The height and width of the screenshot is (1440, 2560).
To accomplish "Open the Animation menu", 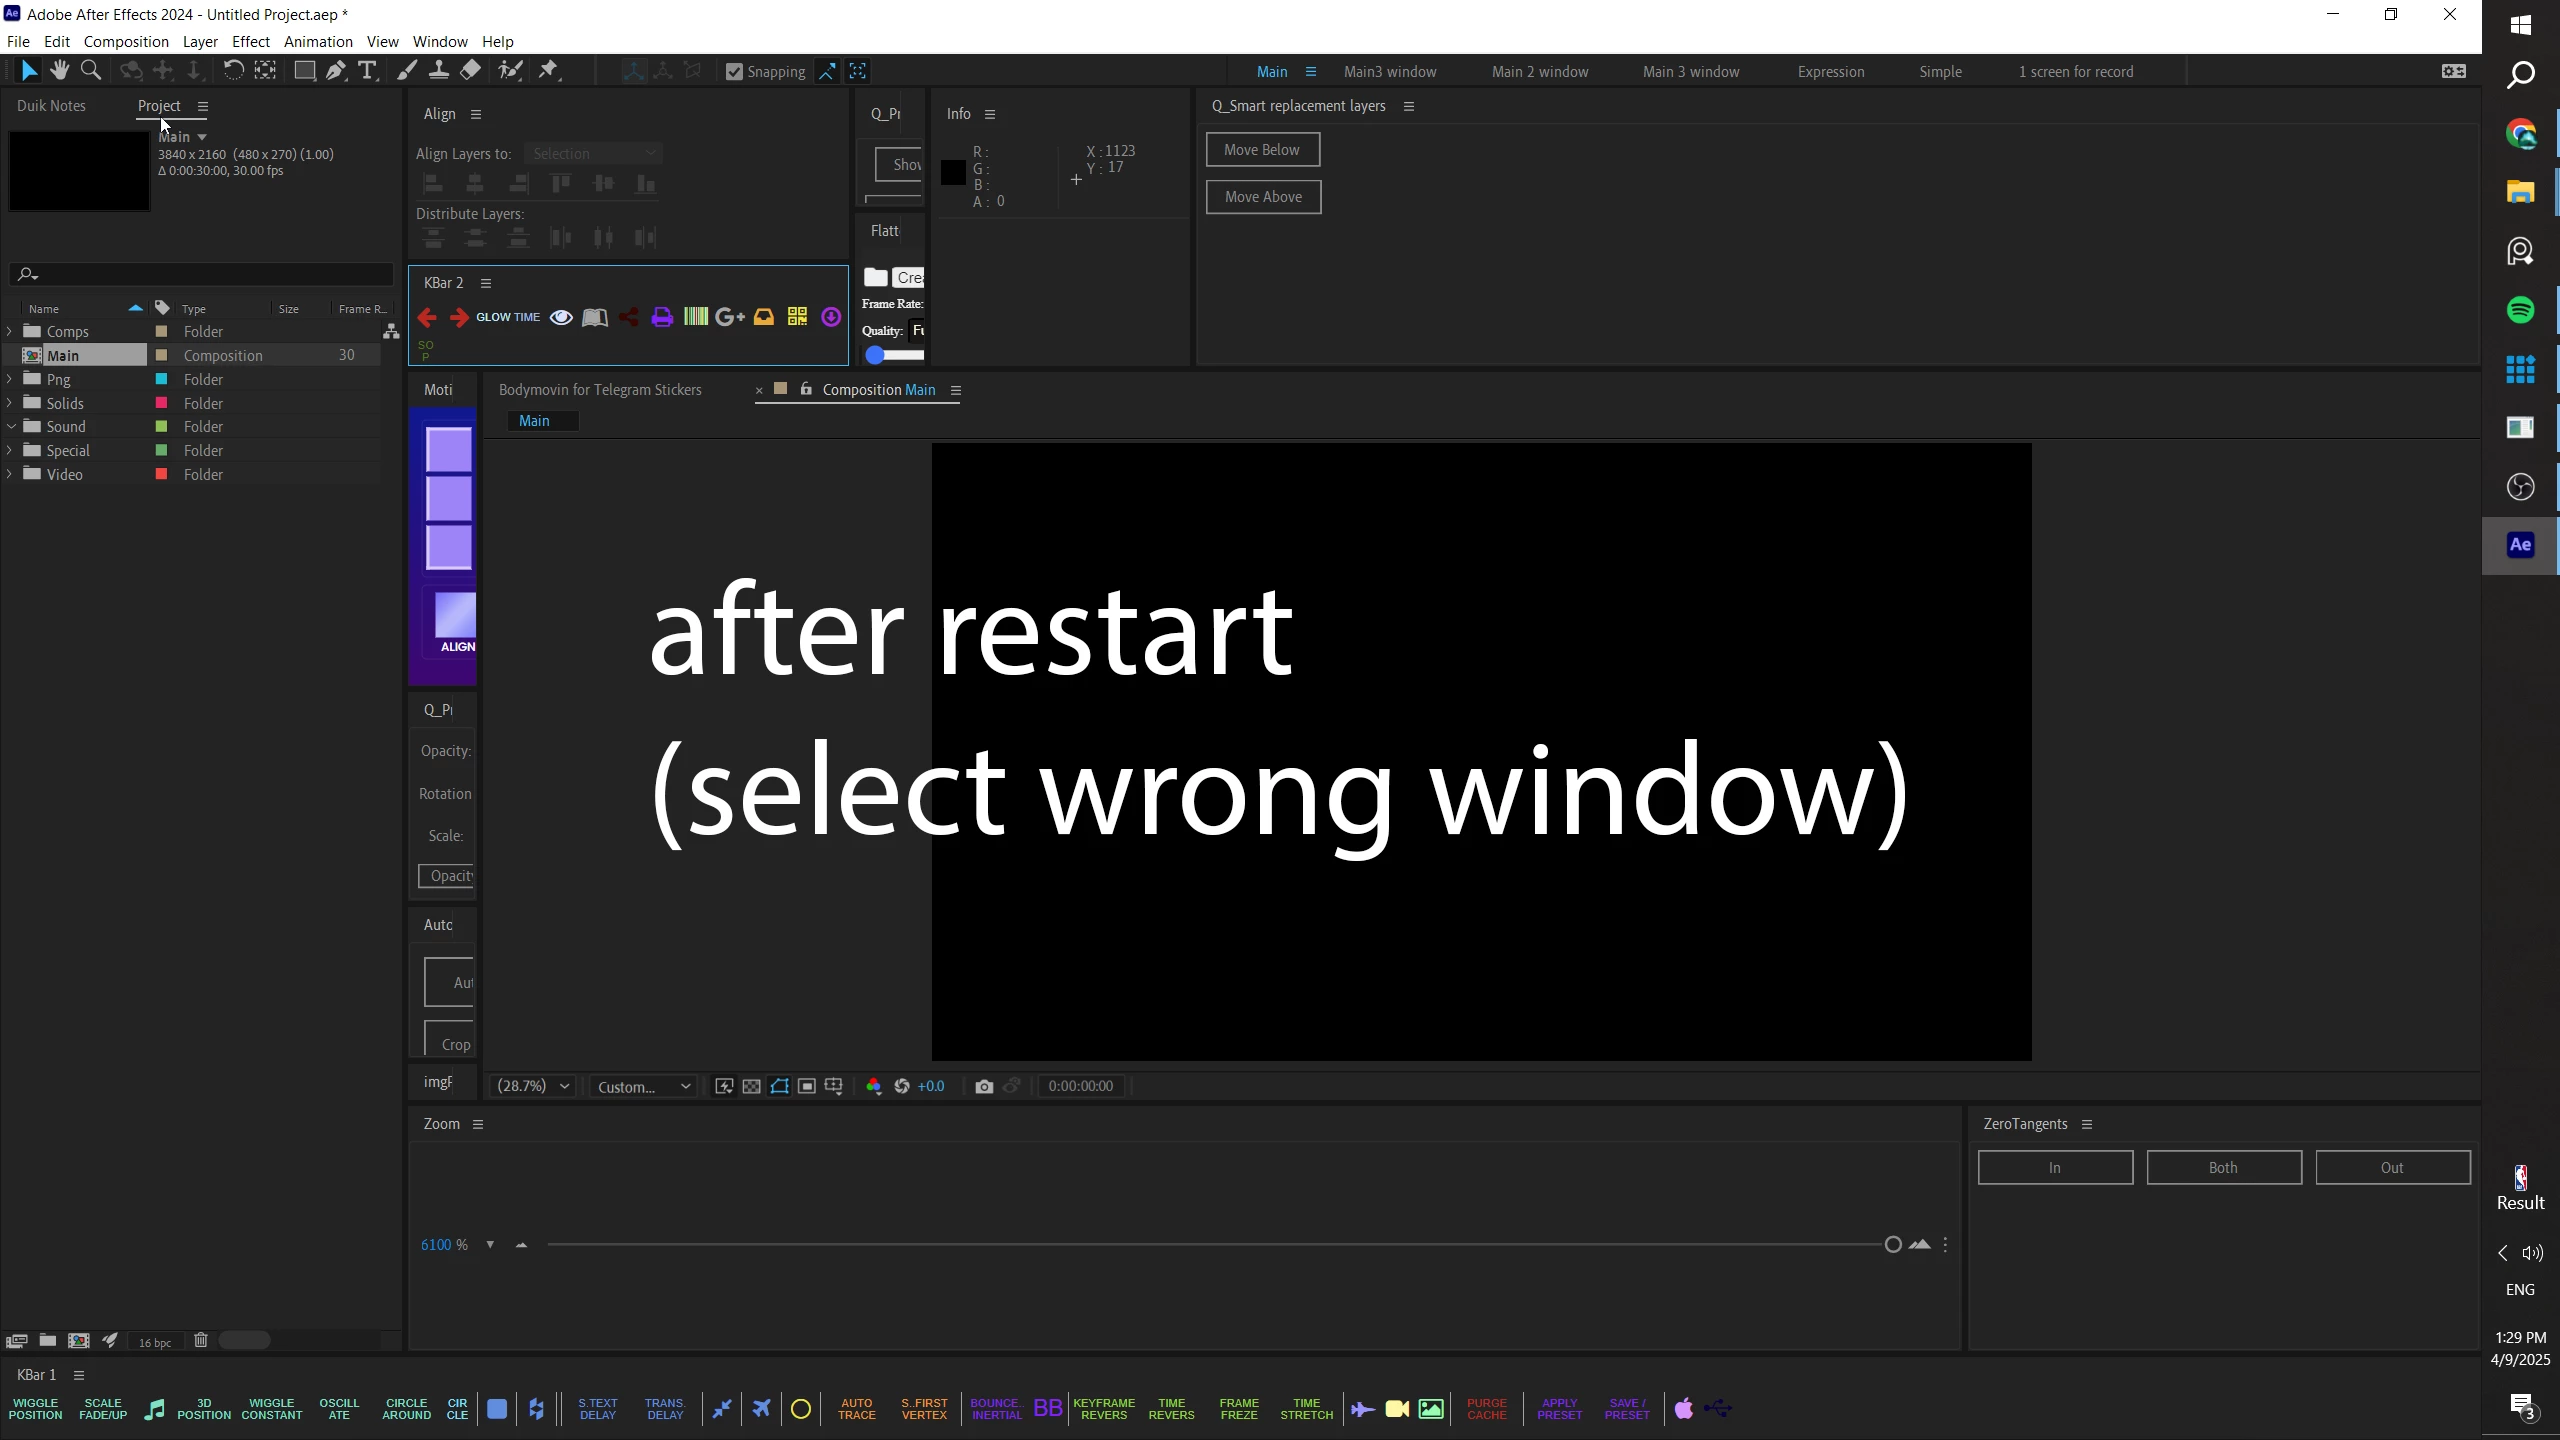I will pos(318,41).
